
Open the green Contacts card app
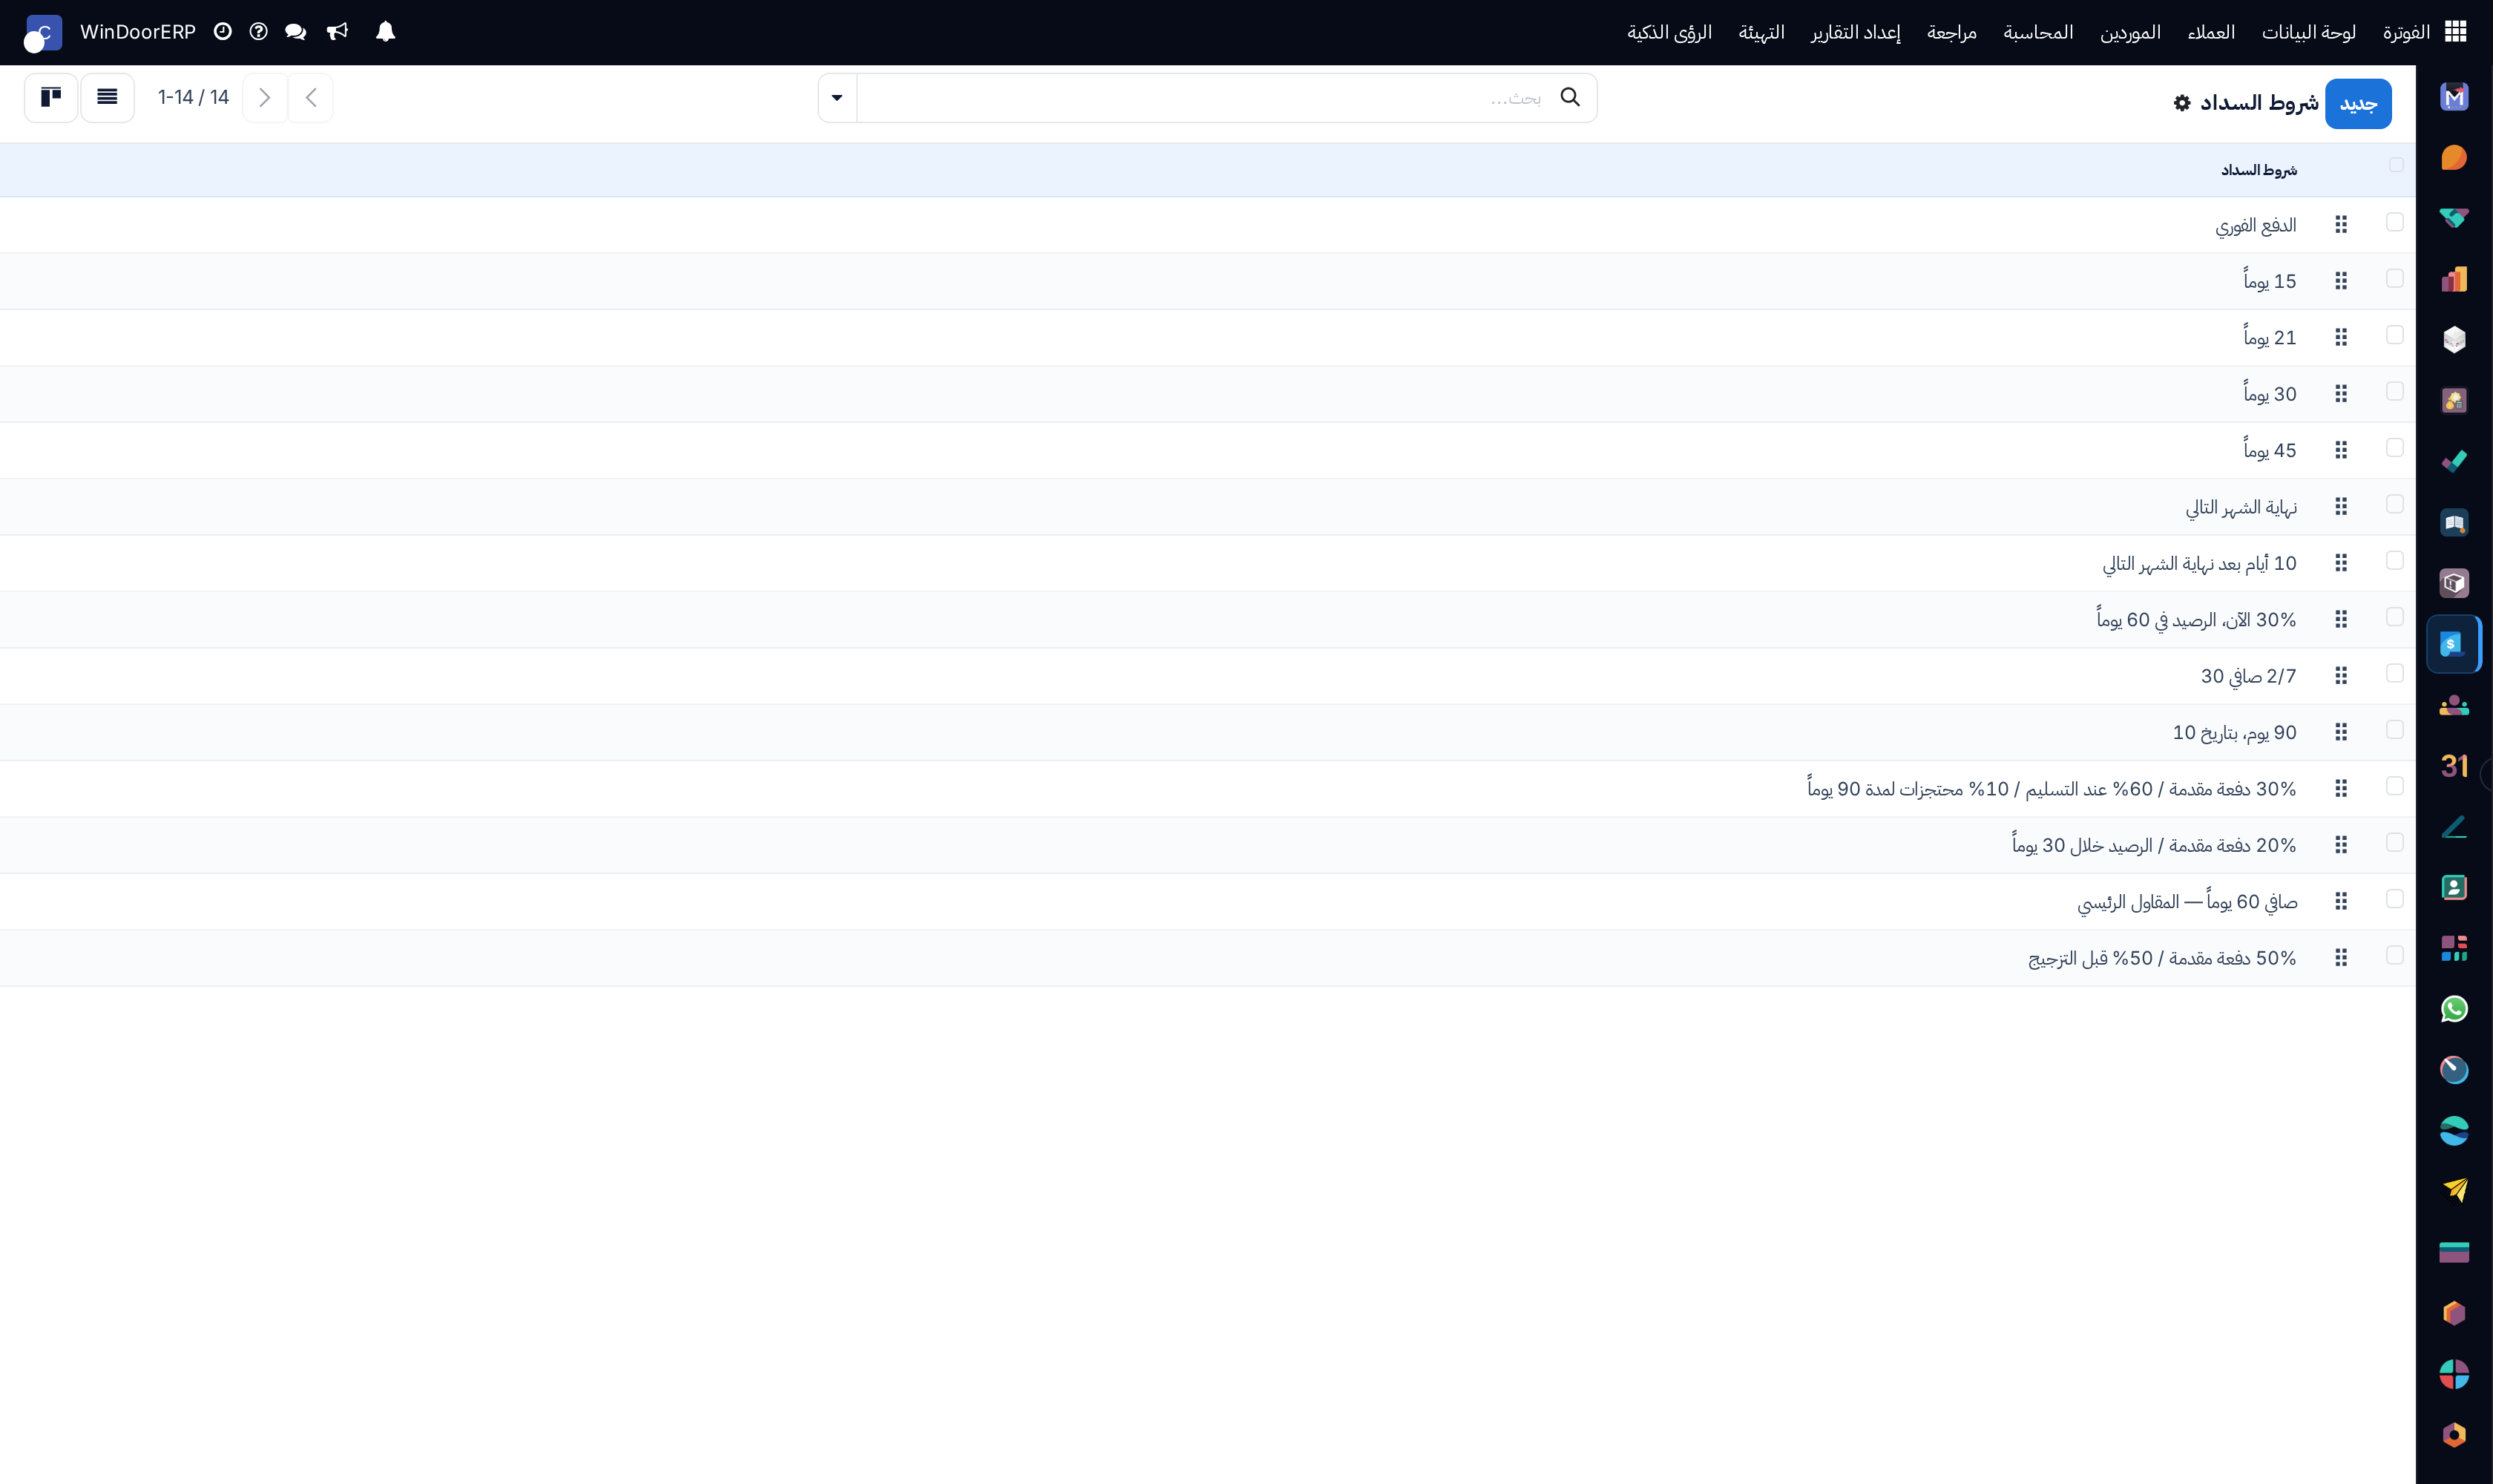point(2454,888)
